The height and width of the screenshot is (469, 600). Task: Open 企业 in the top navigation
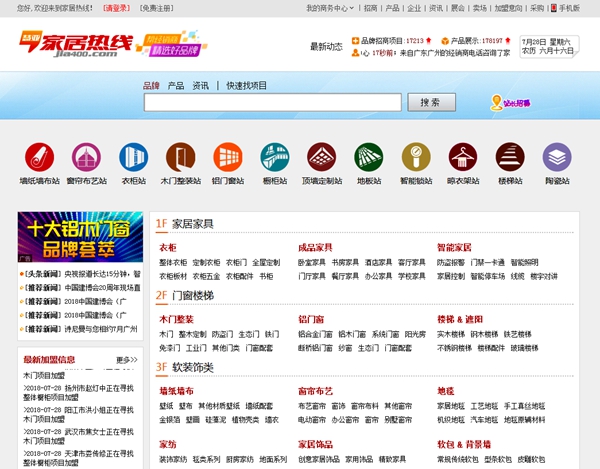coord(414,8)
